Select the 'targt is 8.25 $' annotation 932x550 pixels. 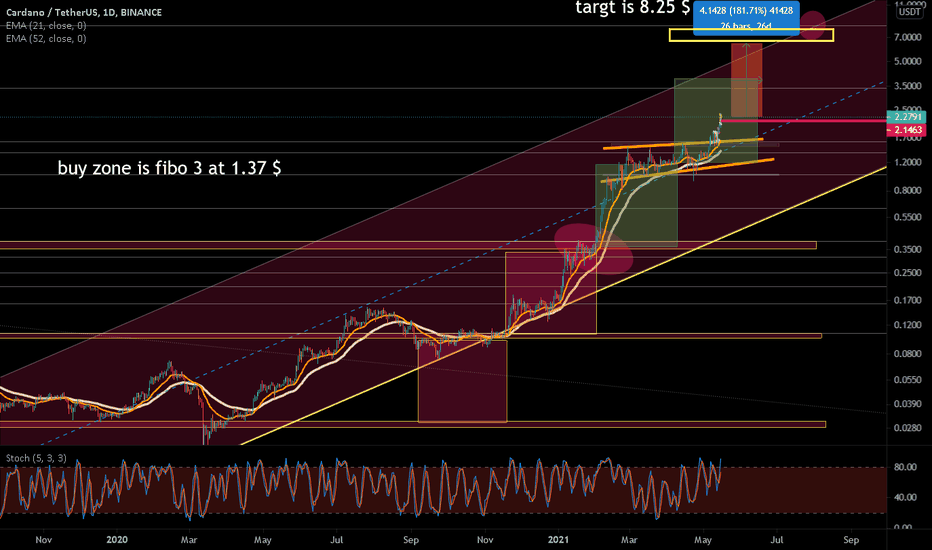[632, 8]
